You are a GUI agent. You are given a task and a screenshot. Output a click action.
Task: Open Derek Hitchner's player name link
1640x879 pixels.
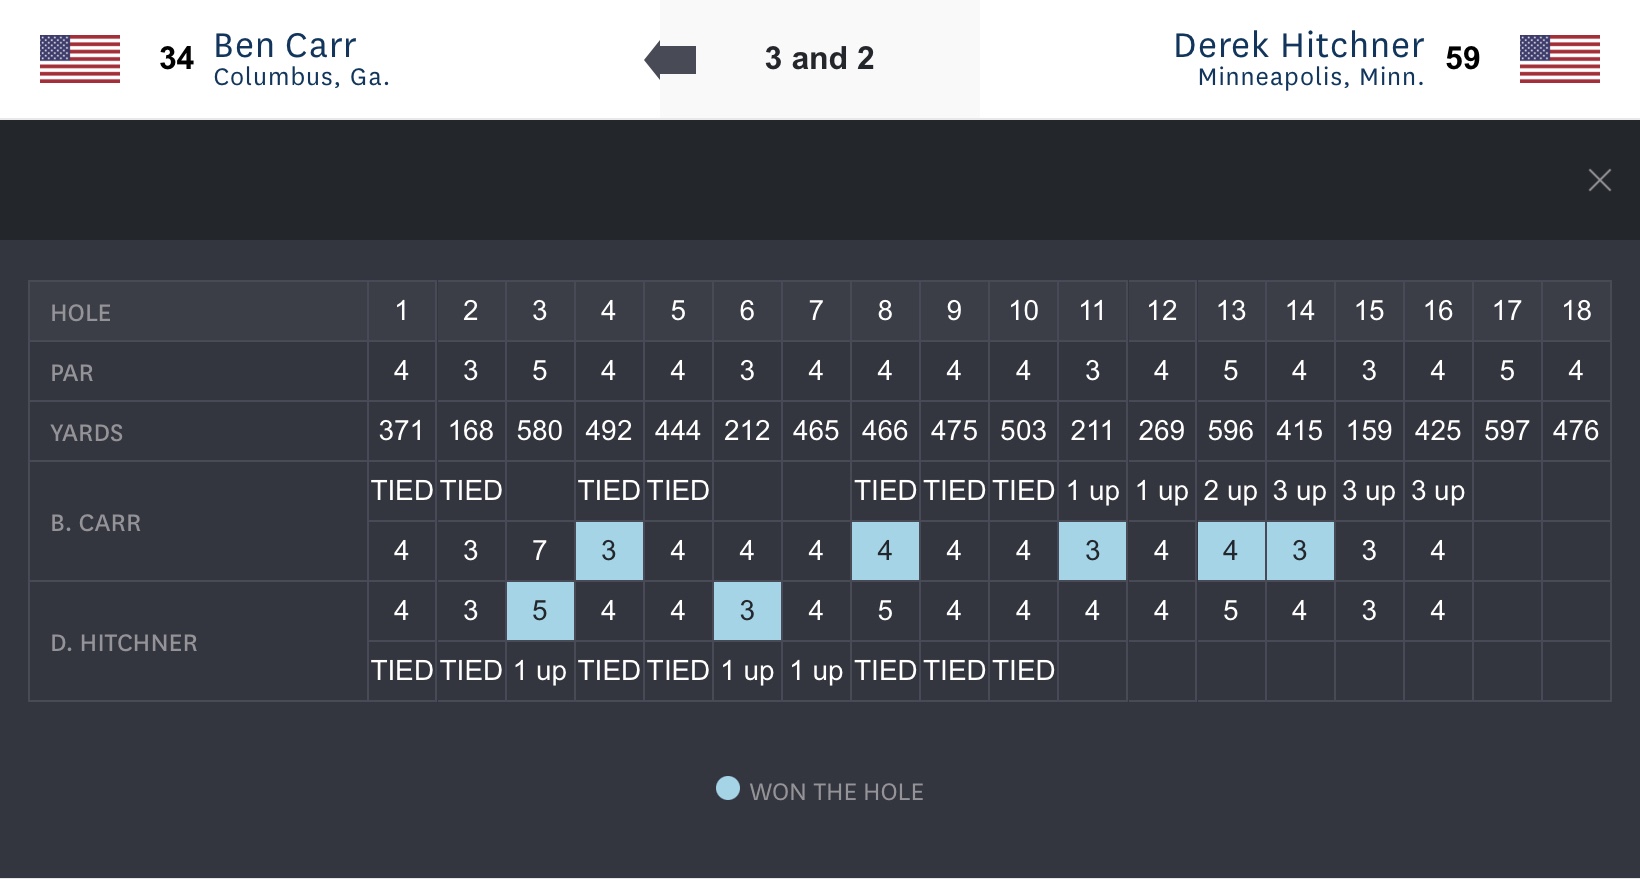pyautogui.click(x=1298, y=45)
